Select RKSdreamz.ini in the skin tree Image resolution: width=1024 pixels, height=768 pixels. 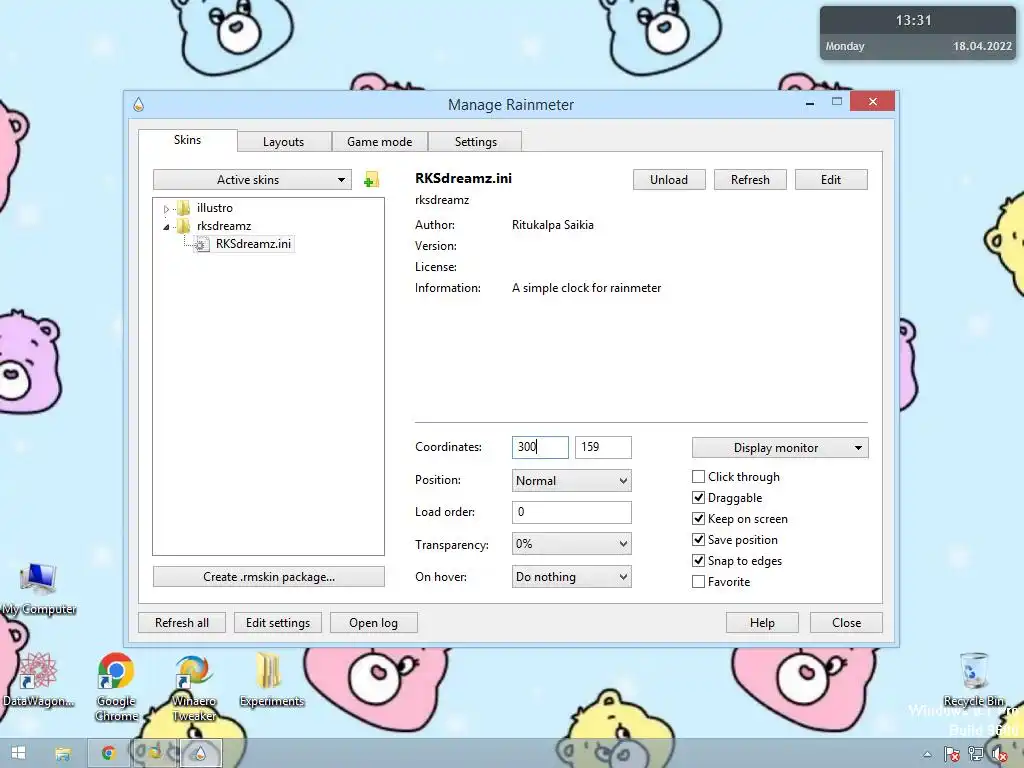pyautogui.click(x=253, y=244)
